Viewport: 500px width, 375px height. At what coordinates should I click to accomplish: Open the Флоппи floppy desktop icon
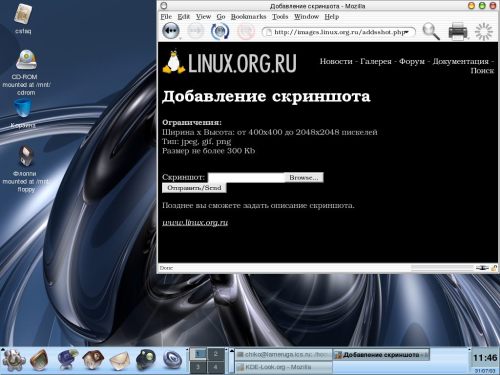(25, 156)
